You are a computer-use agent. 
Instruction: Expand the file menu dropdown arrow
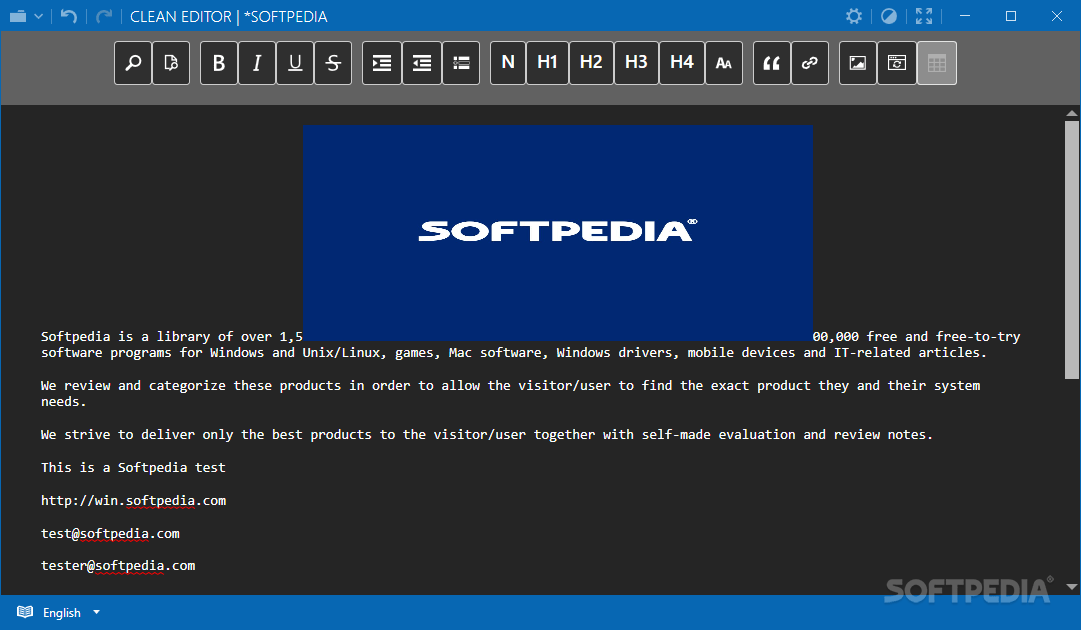pyautogui.click(x=39, y=17)
